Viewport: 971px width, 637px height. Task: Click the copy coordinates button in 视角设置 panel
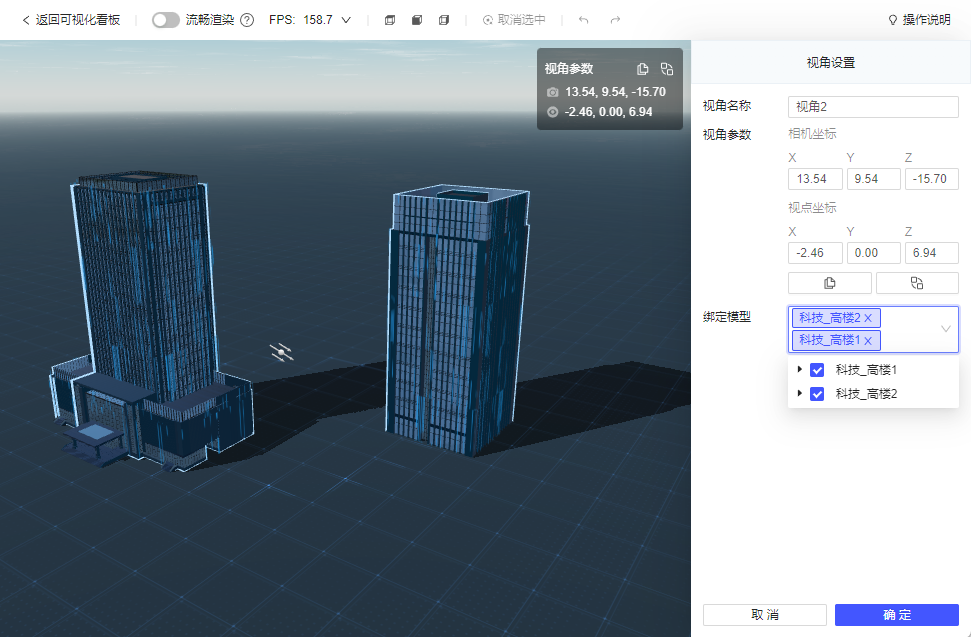830,283
